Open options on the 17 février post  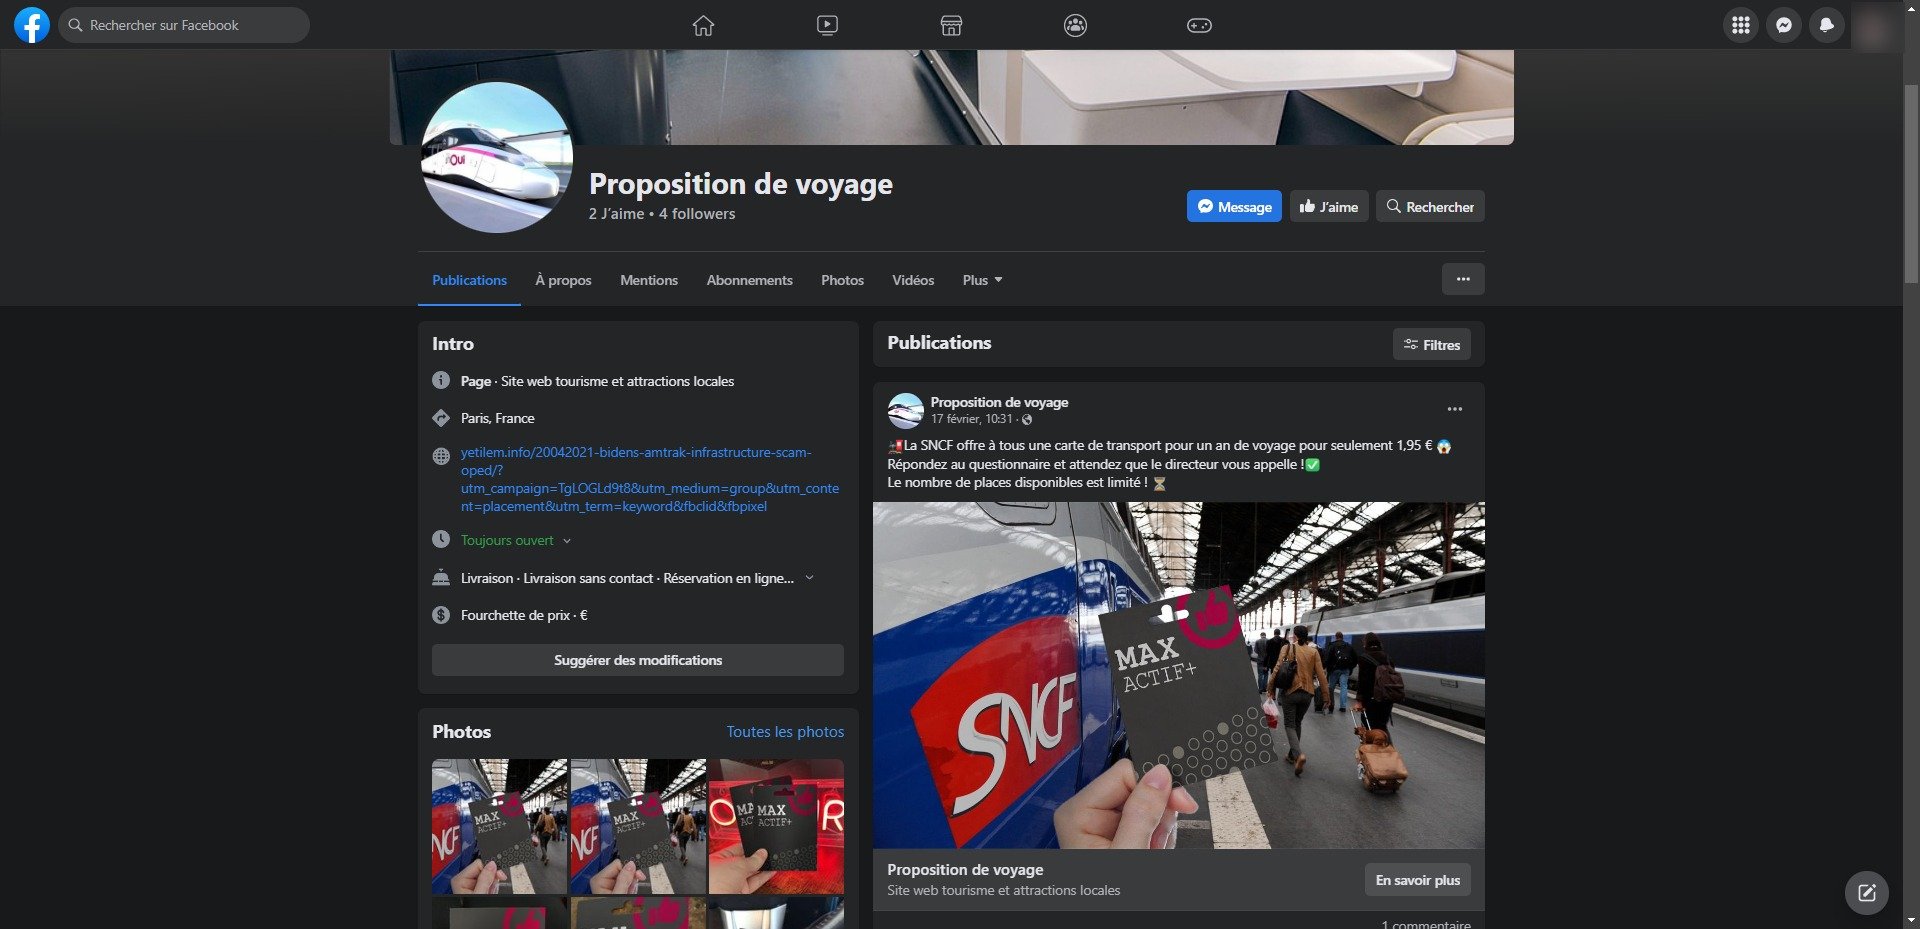1455,409
